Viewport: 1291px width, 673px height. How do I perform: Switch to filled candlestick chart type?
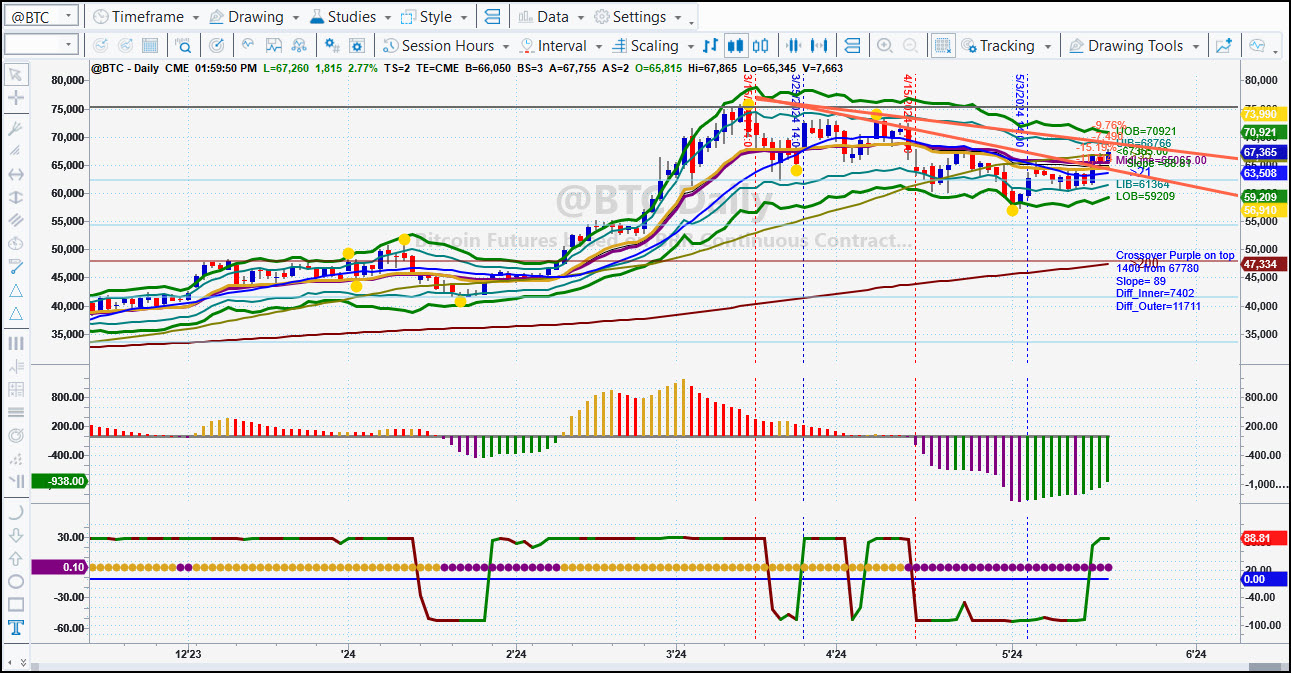(x=736, y=45)
